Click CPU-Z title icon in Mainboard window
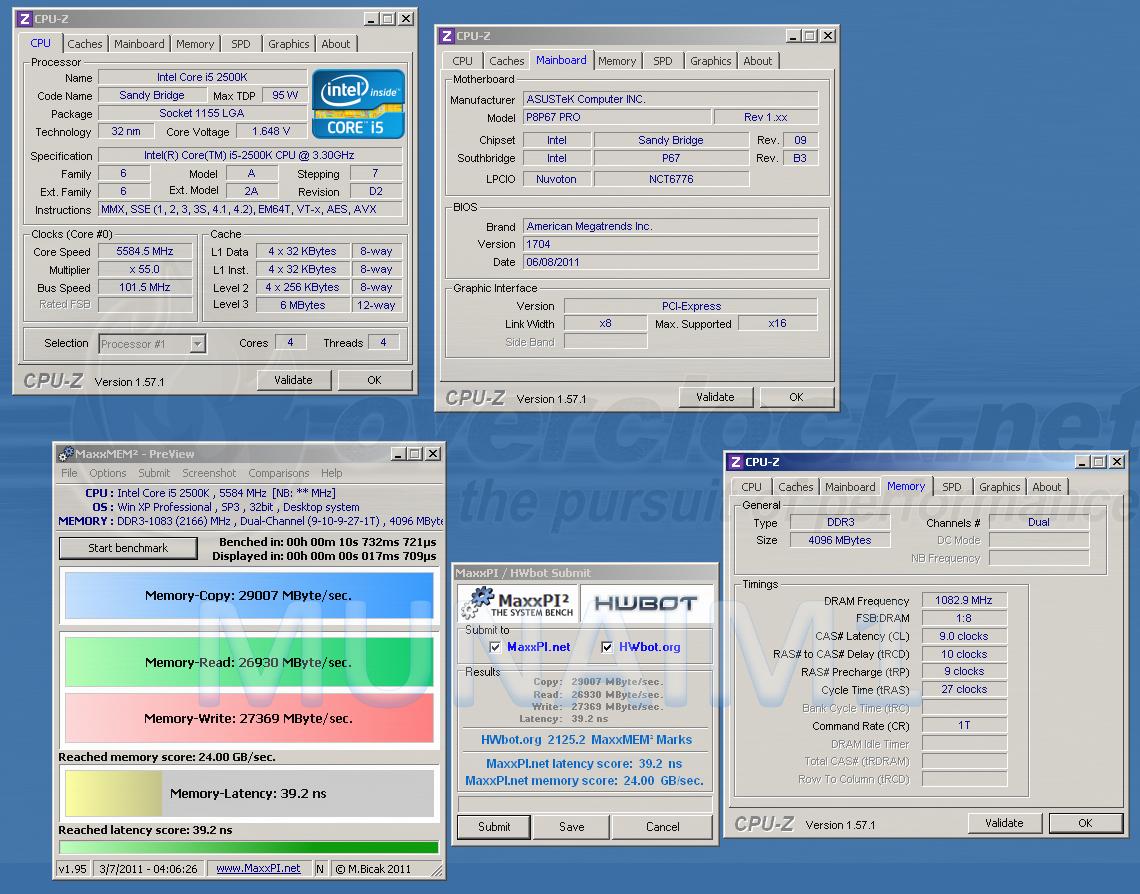 446,36
